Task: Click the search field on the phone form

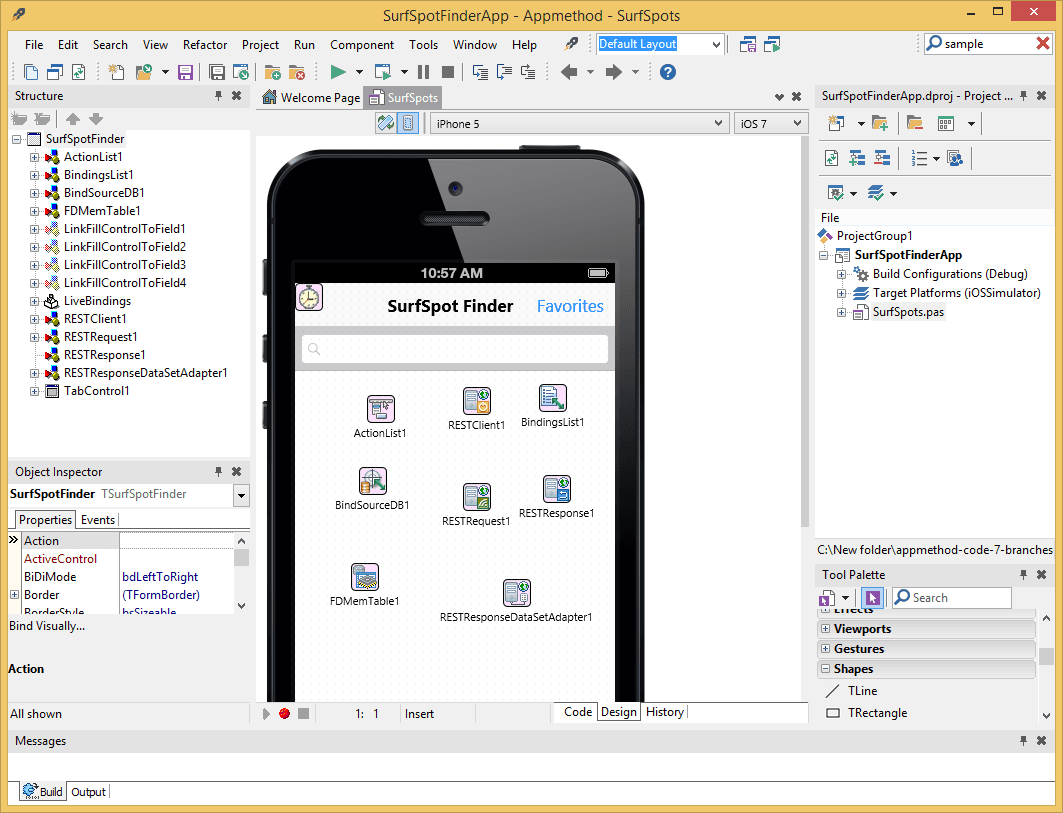Action: (x=455, y=349)
